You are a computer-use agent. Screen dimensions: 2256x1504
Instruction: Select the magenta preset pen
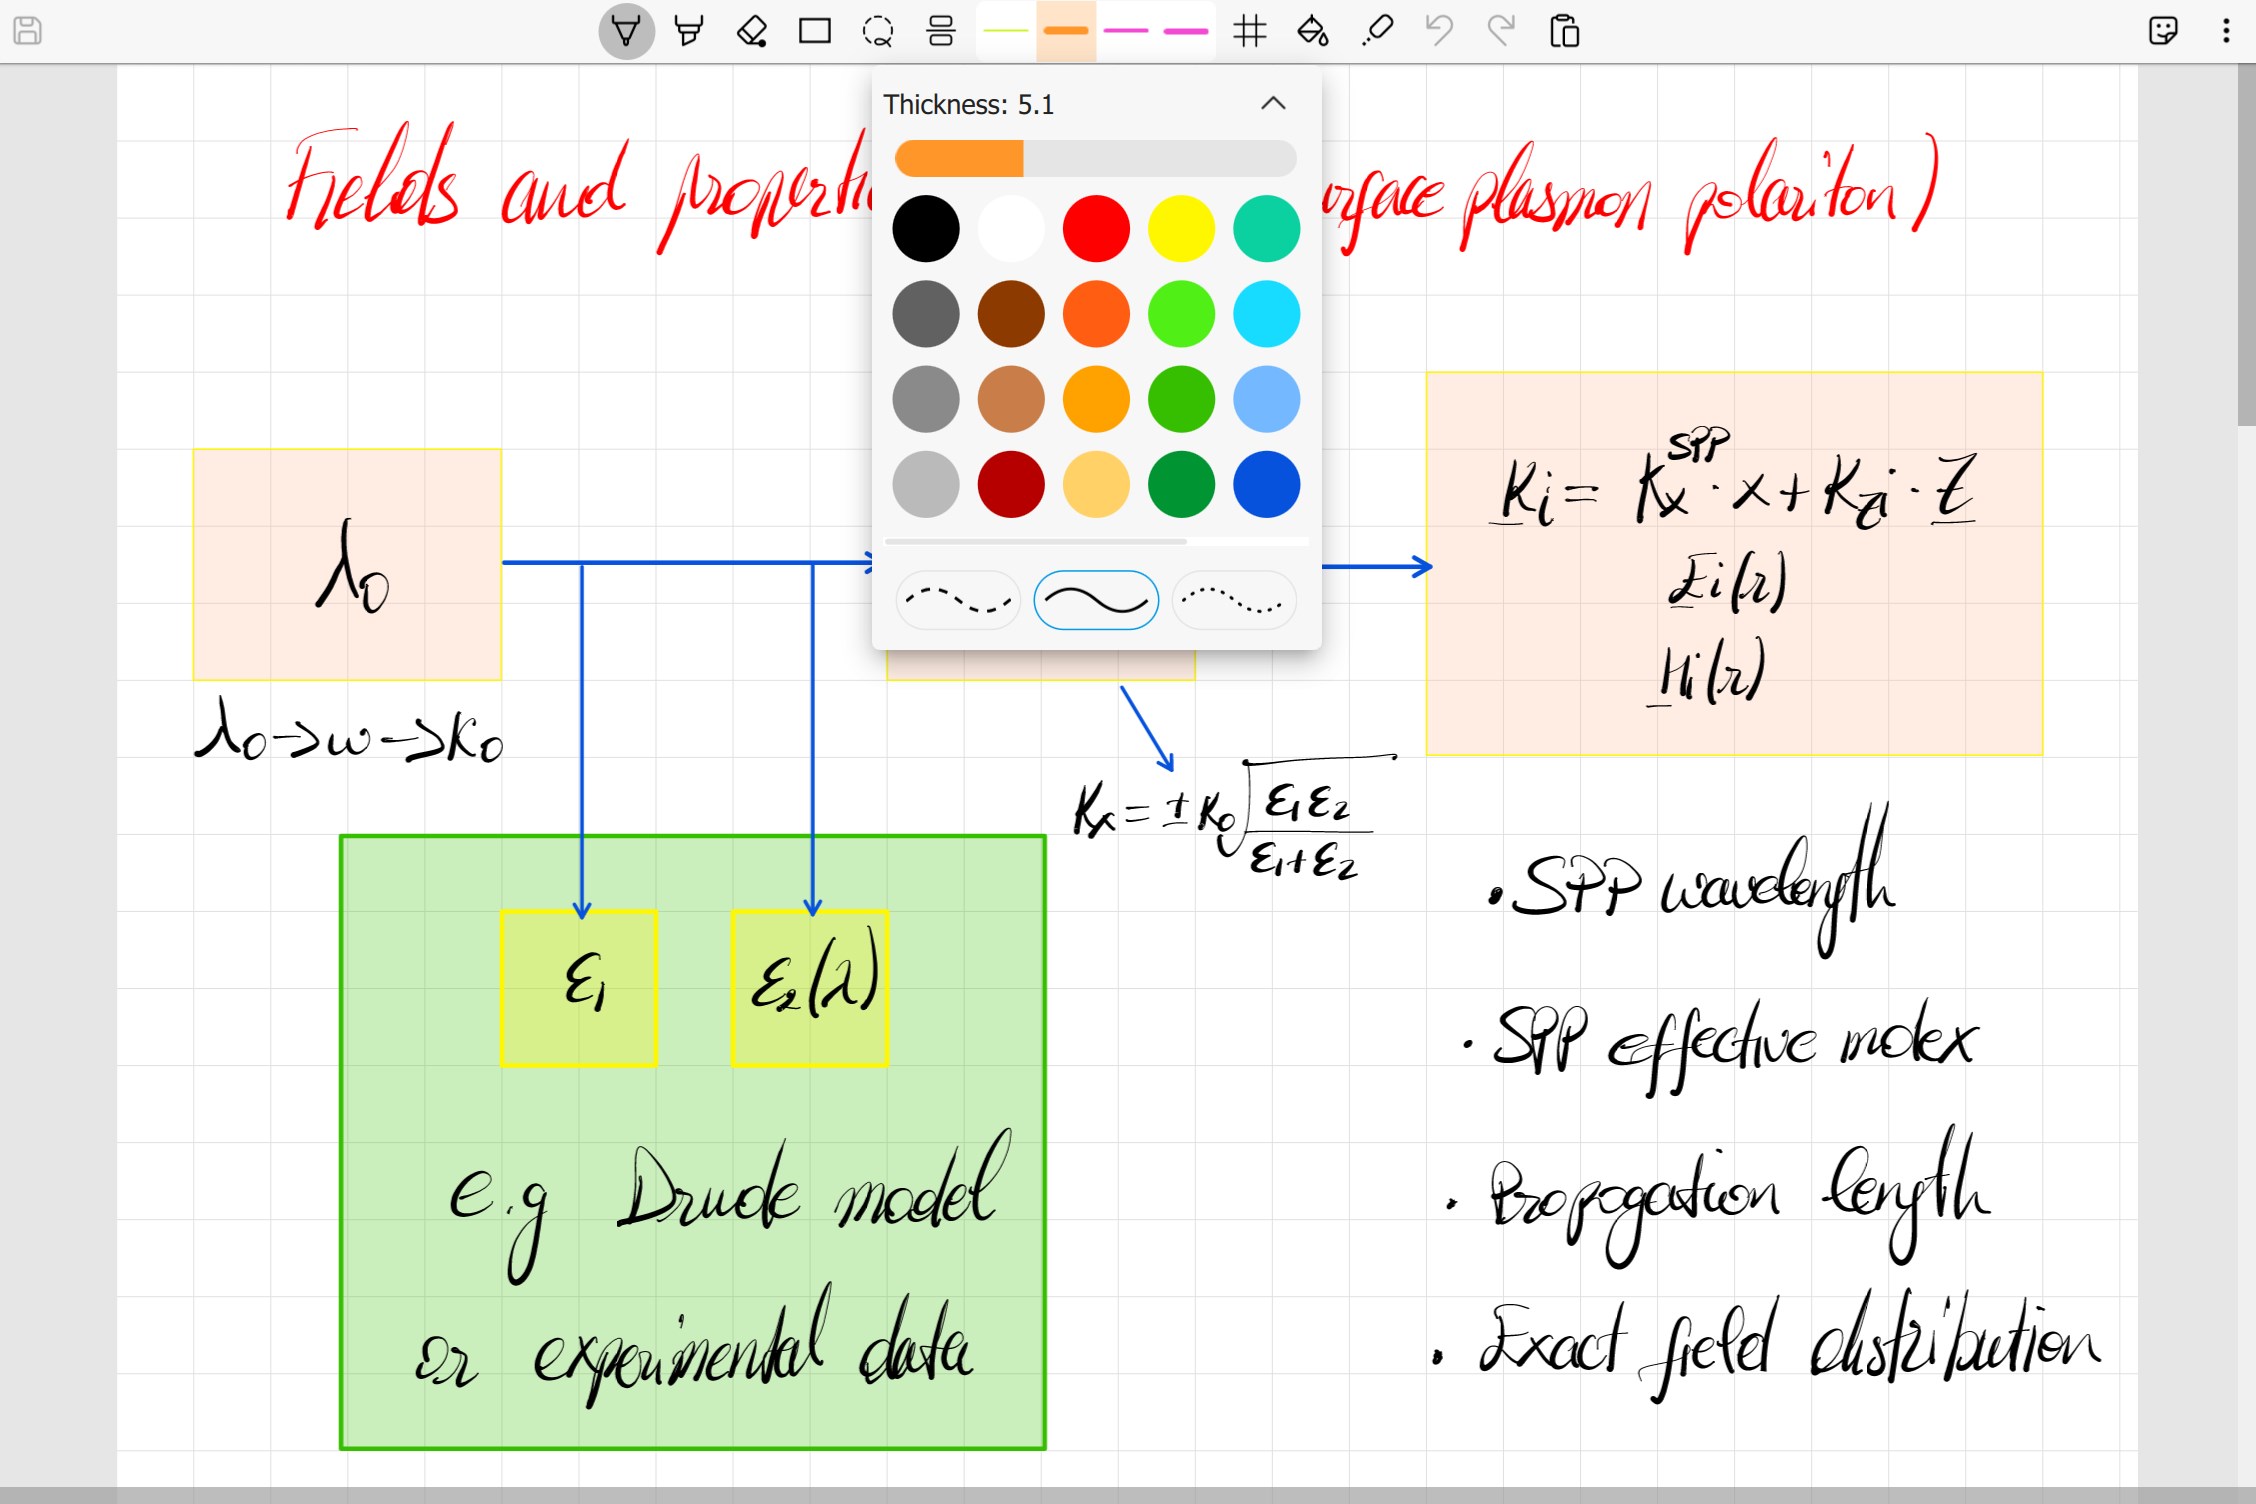tap(1127, 31)
